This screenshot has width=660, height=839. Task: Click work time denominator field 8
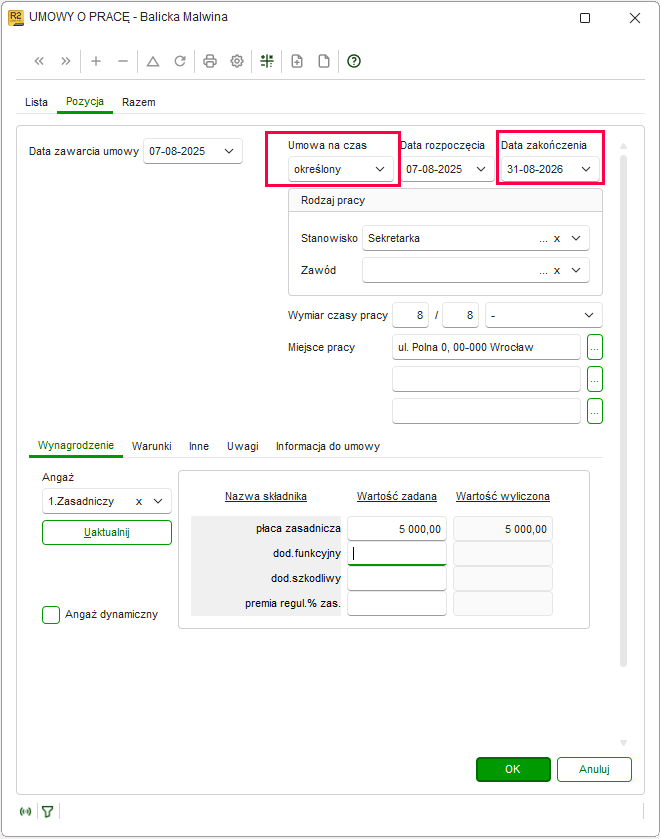click(461, 315)
